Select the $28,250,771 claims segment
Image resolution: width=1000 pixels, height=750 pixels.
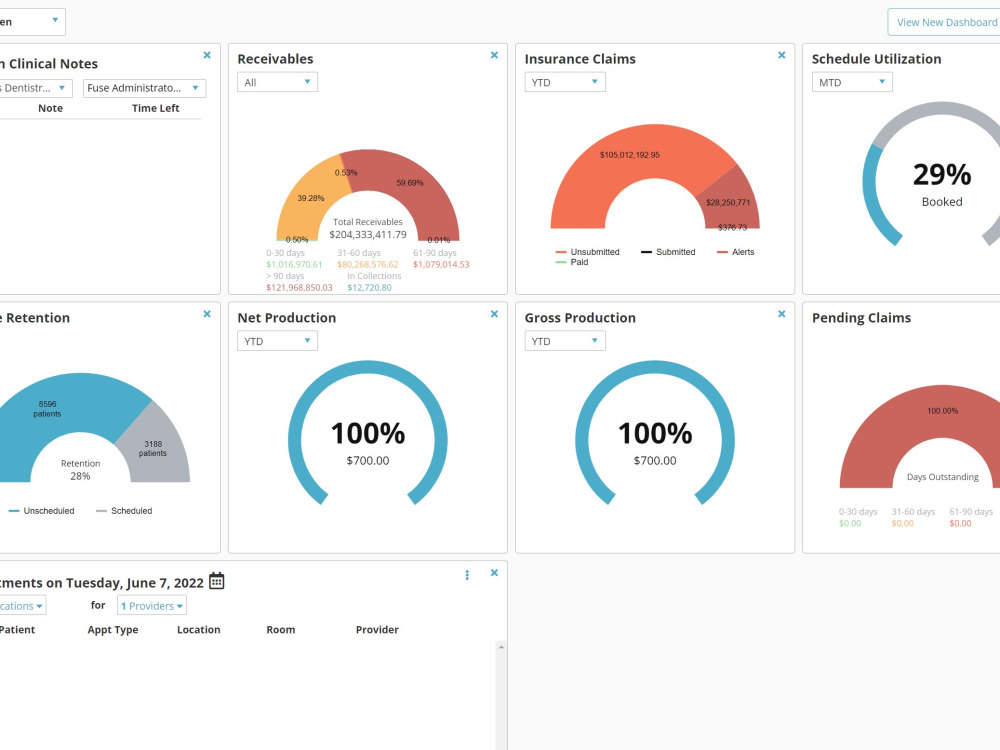pos(728,203)
